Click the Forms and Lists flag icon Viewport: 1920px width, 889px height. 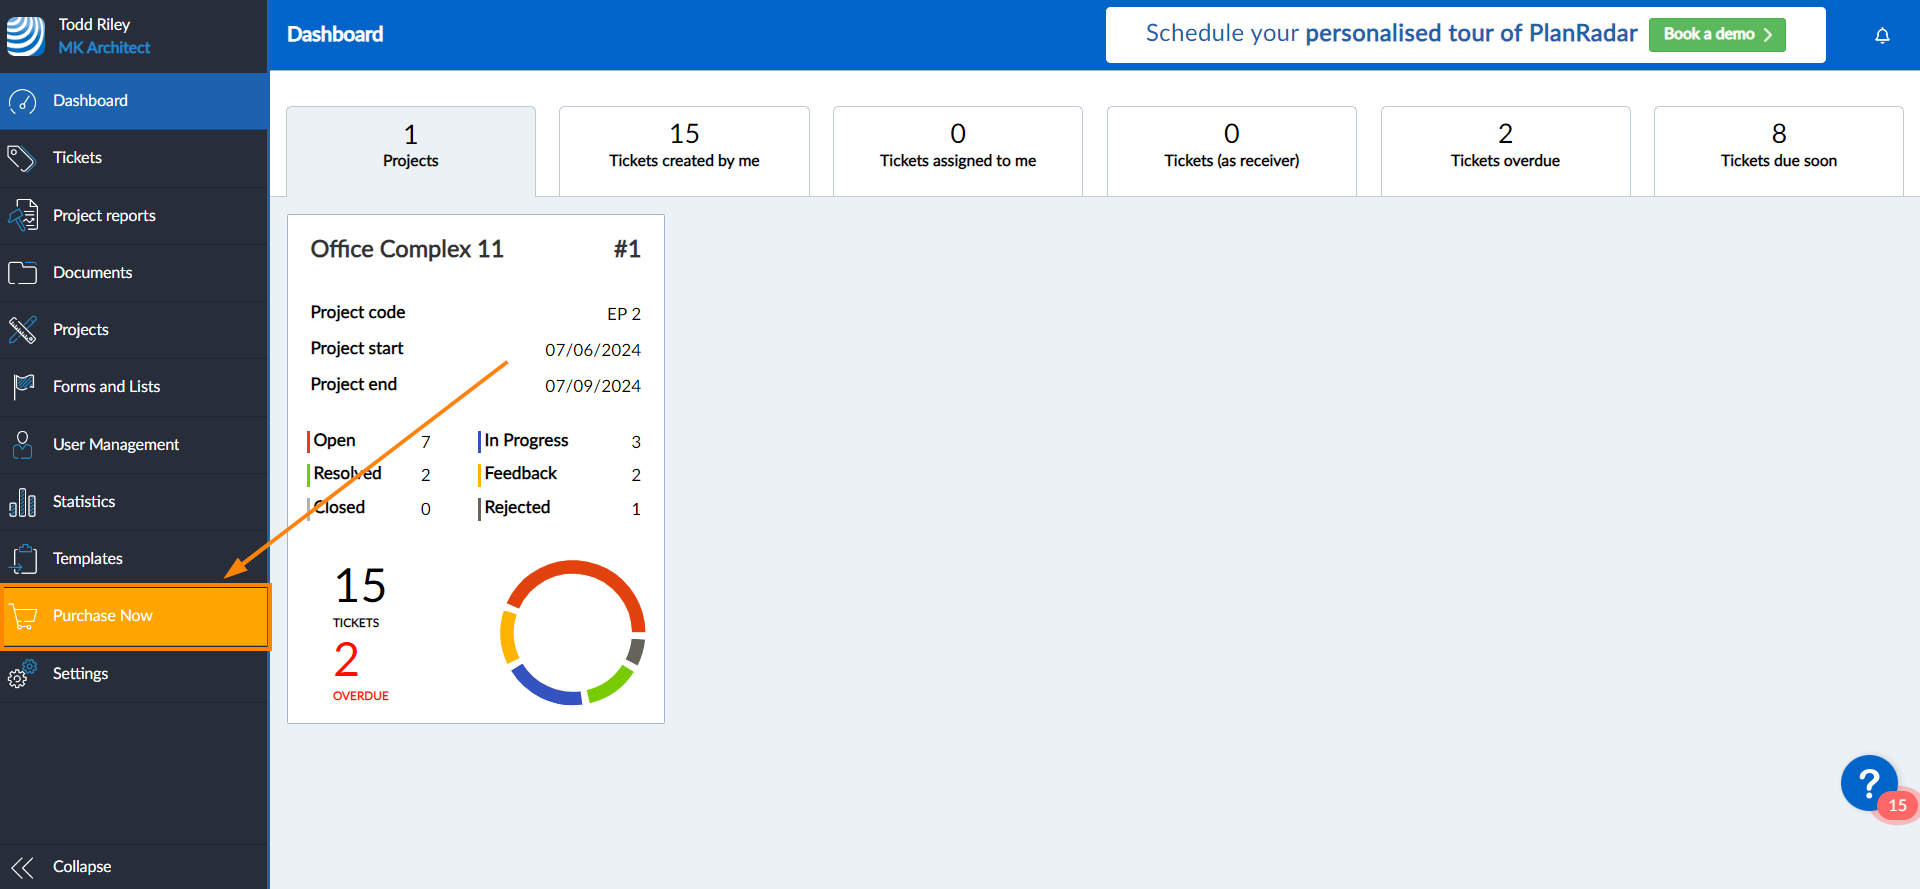point(22,387)
